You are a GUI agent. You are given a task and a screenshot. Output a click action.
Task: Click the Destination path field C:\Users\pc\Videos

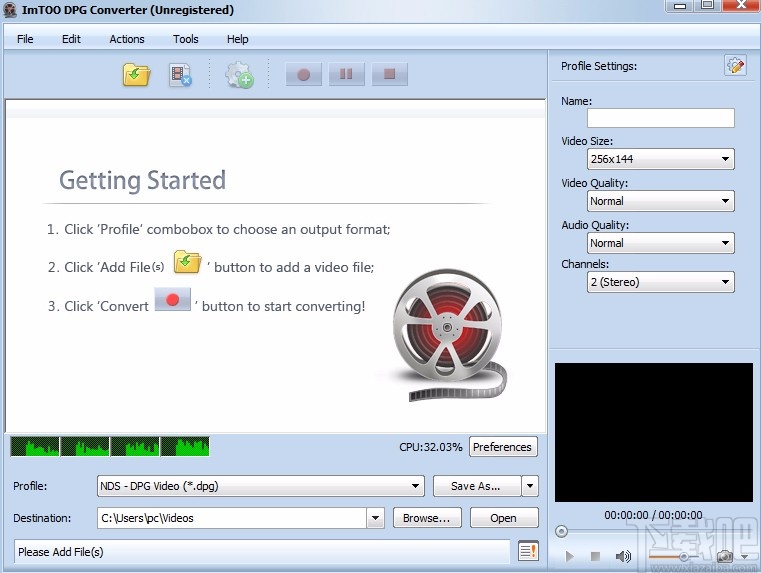[232, 518]
